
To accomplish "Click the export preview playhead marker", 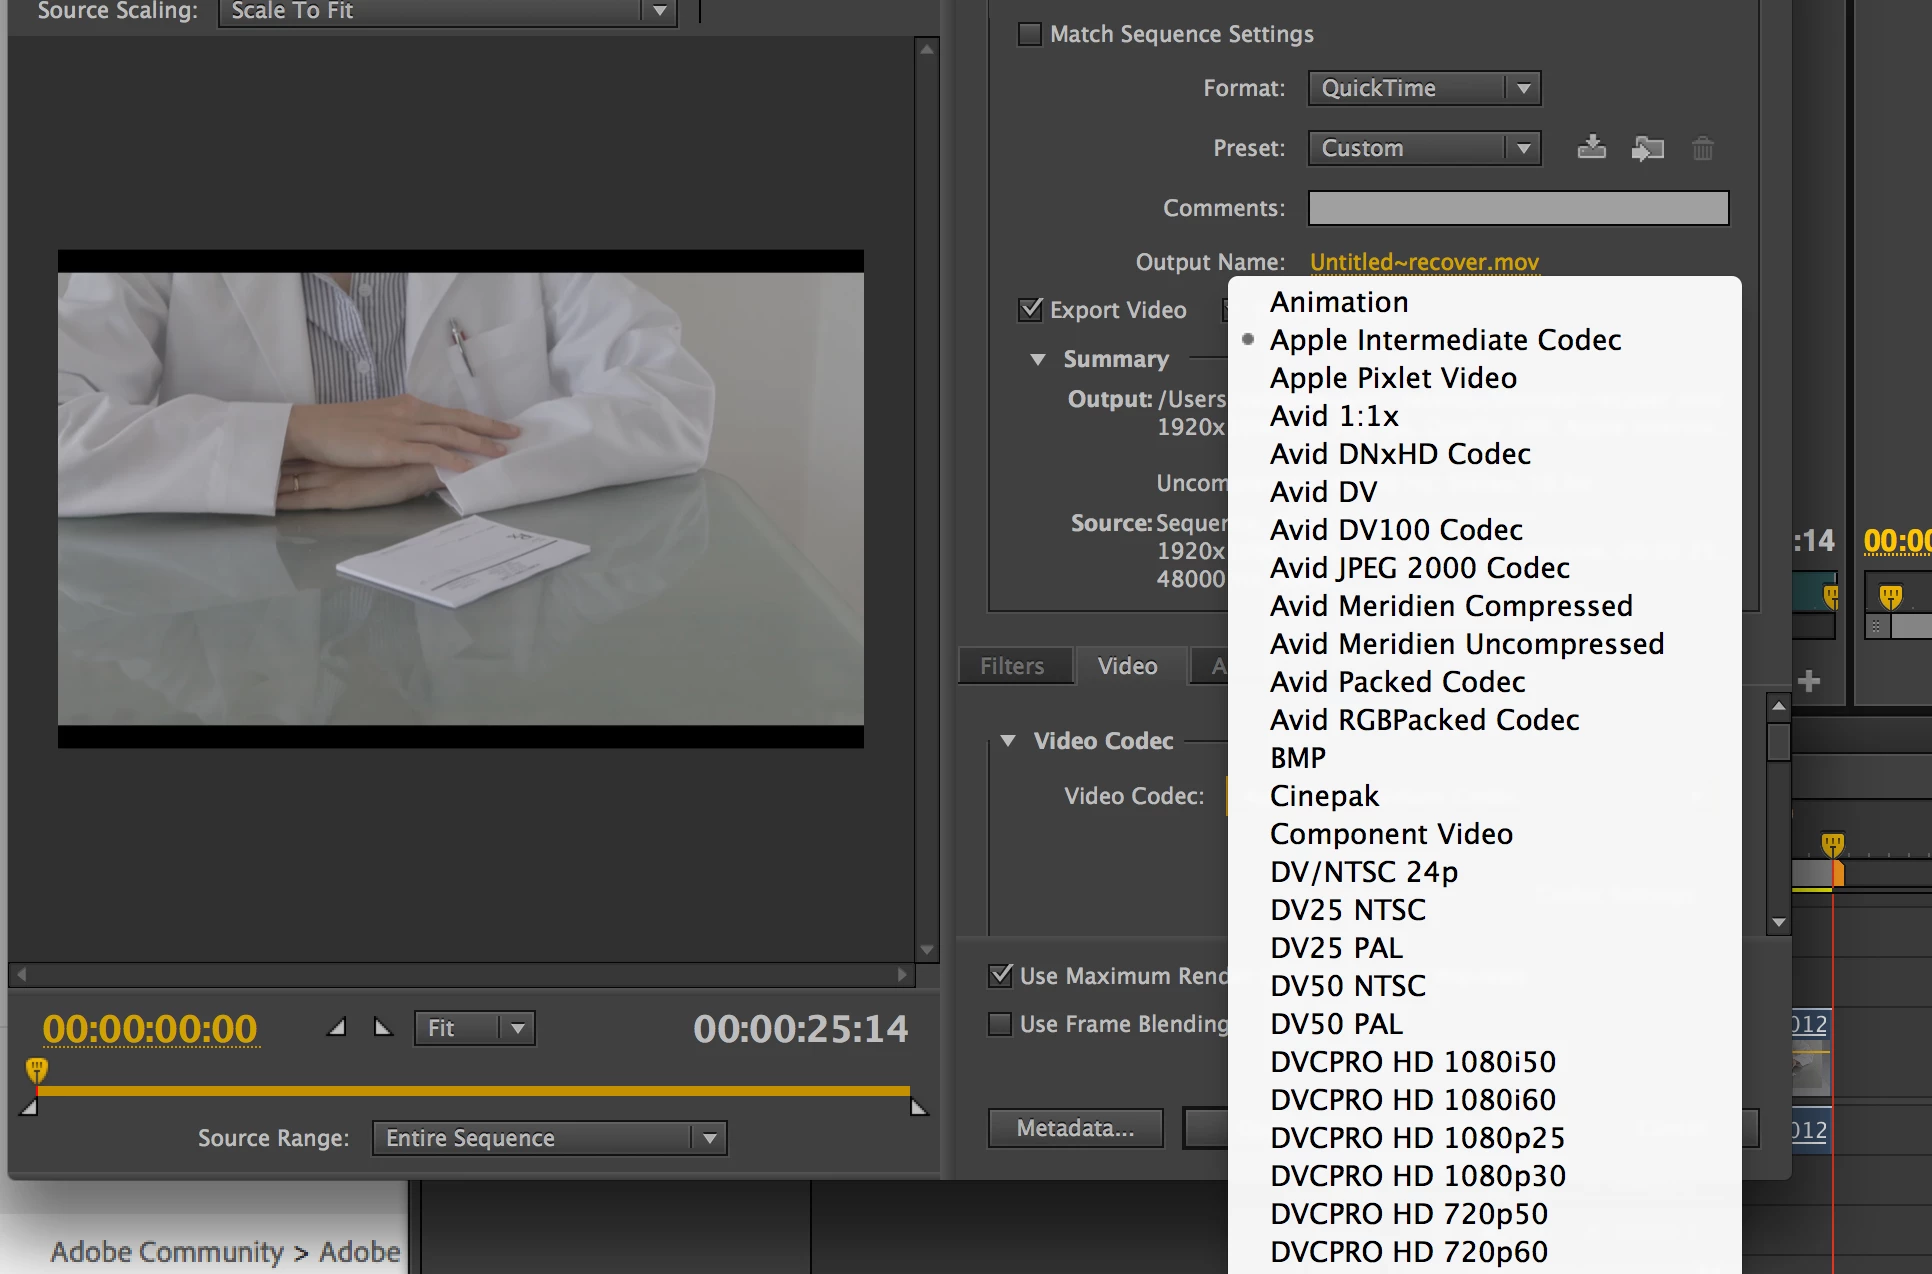I will coord(37,1071).
